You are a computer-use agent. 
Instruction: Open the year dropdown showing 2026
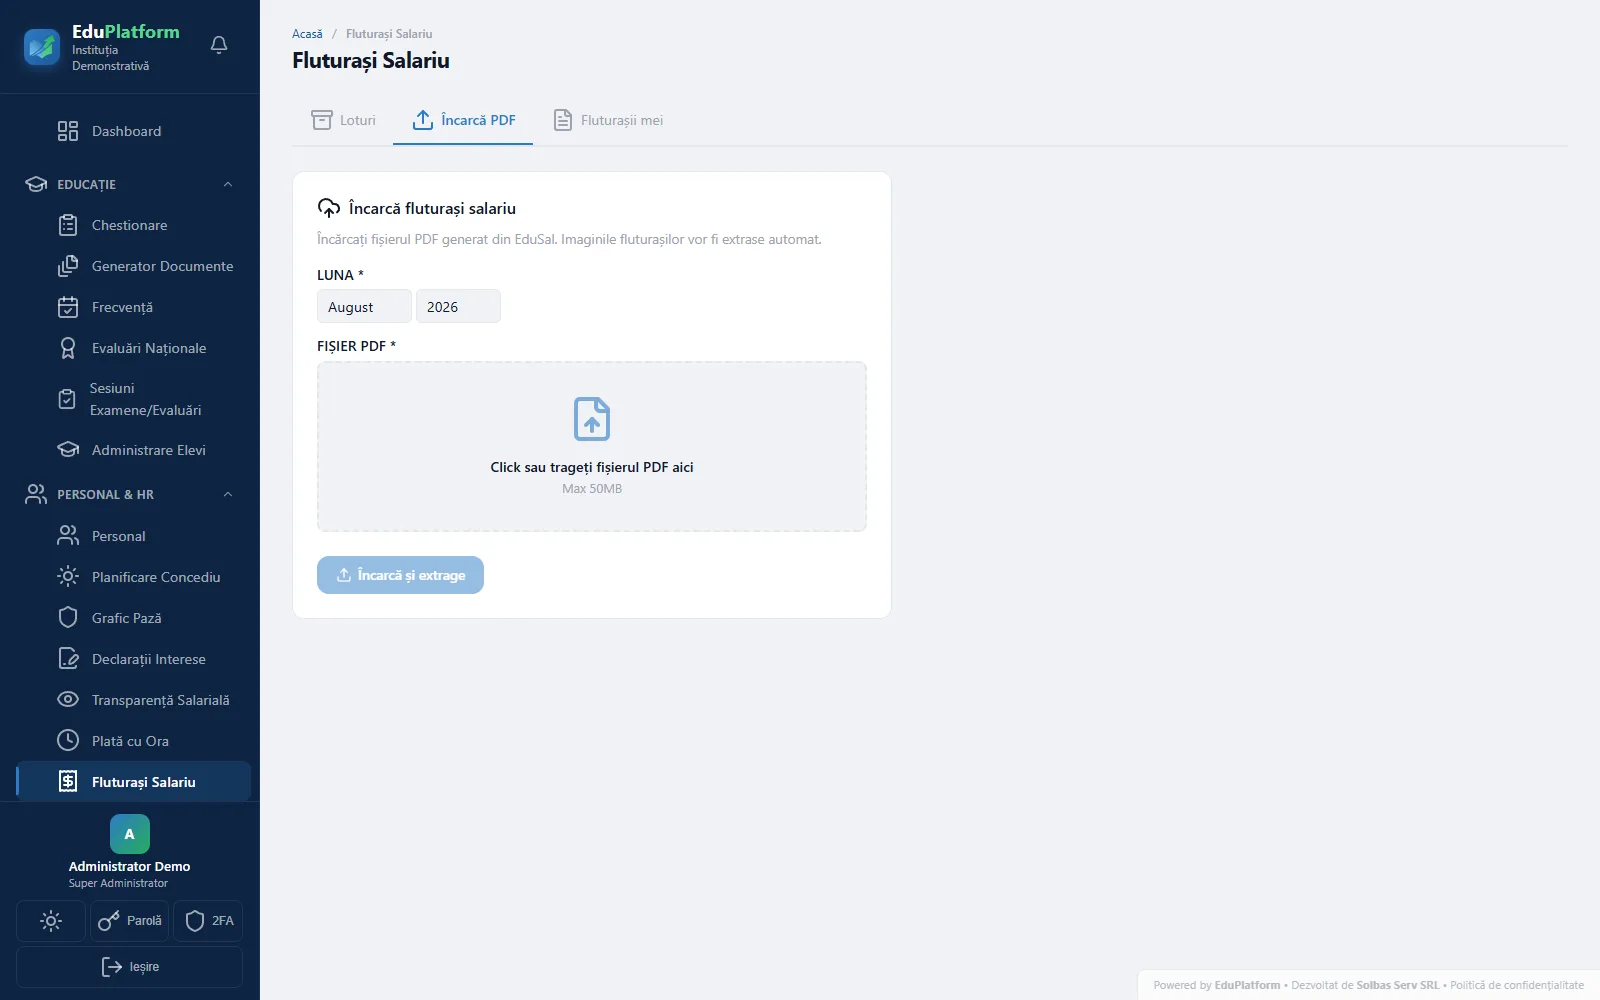[x=458, y=307]
